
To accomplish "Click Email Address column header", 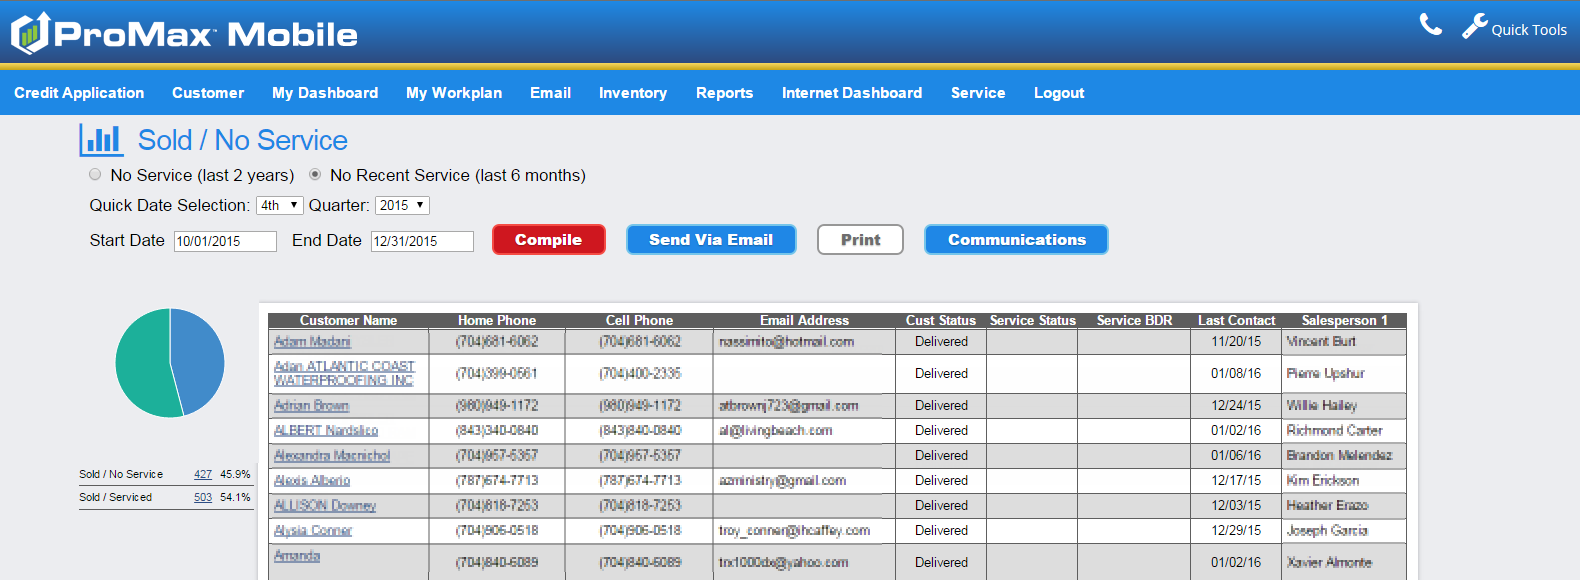I will point(804,321).
